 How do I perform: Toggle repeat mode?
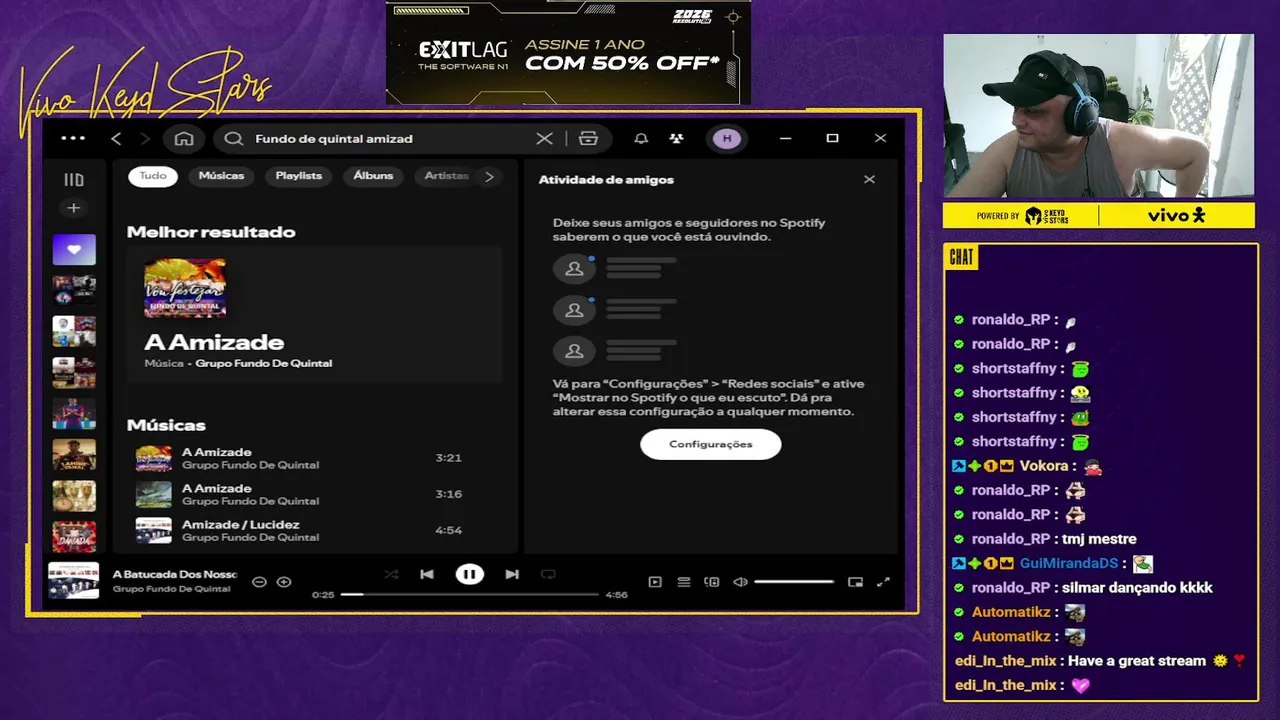point(548,574)
